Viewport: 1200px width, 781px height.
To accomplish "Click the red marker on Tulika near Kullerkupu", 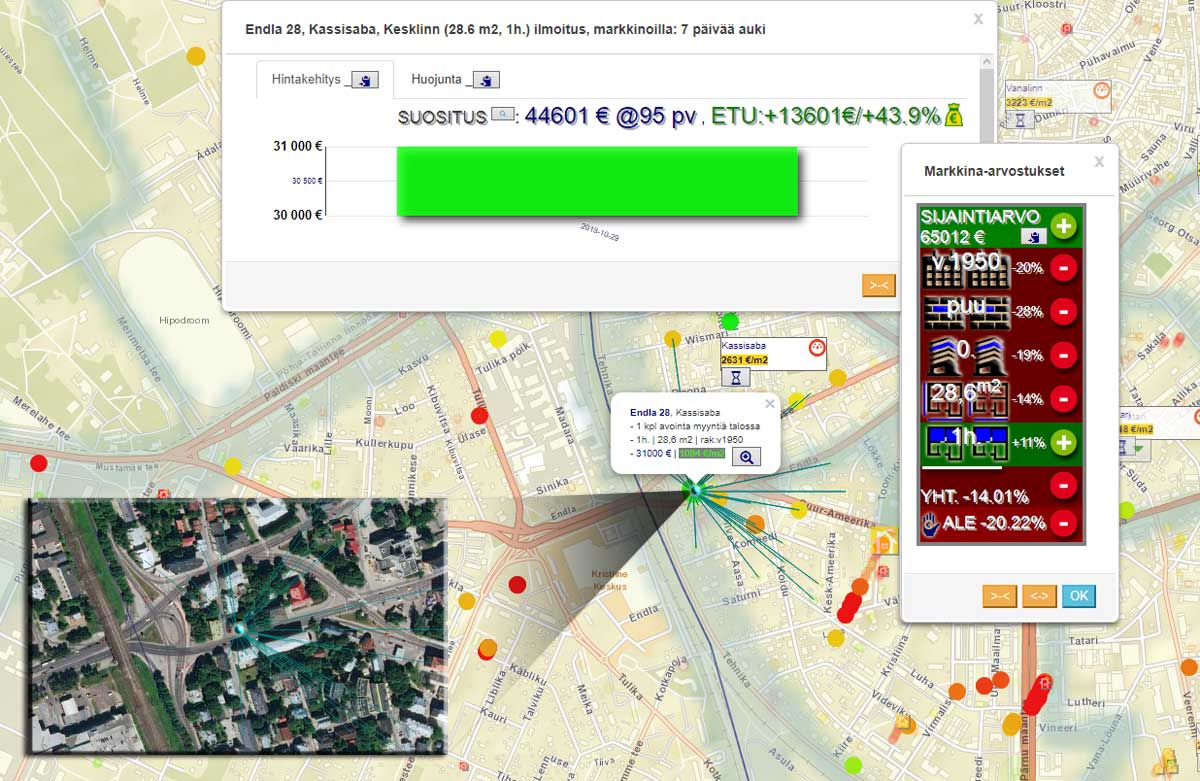I will (x=479, y=415).
